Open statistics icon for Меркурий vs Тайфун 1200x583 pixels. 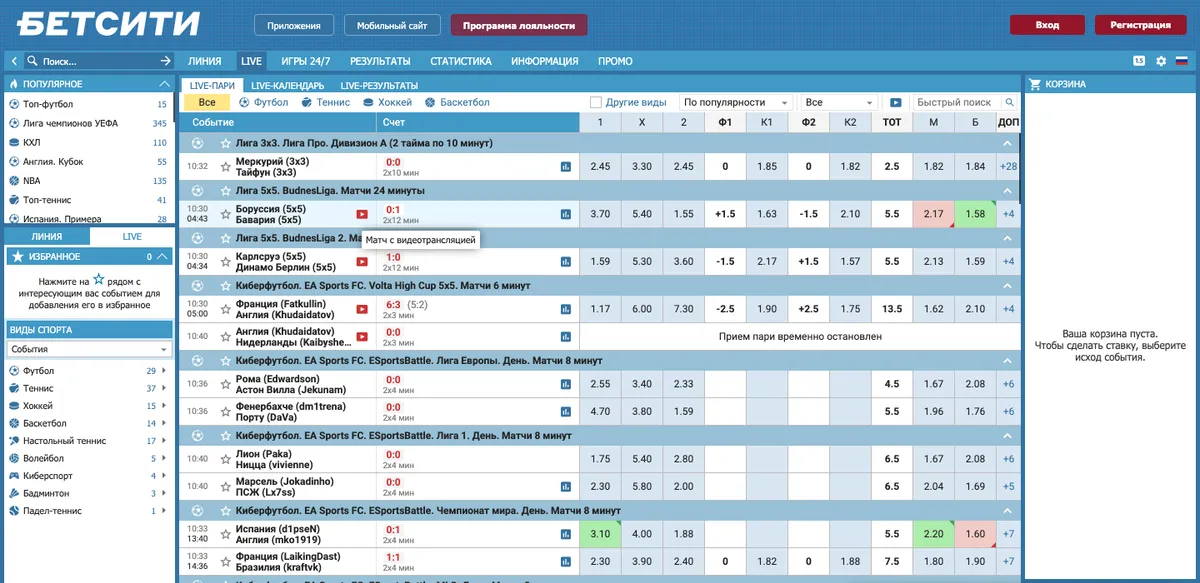(566, 166)
